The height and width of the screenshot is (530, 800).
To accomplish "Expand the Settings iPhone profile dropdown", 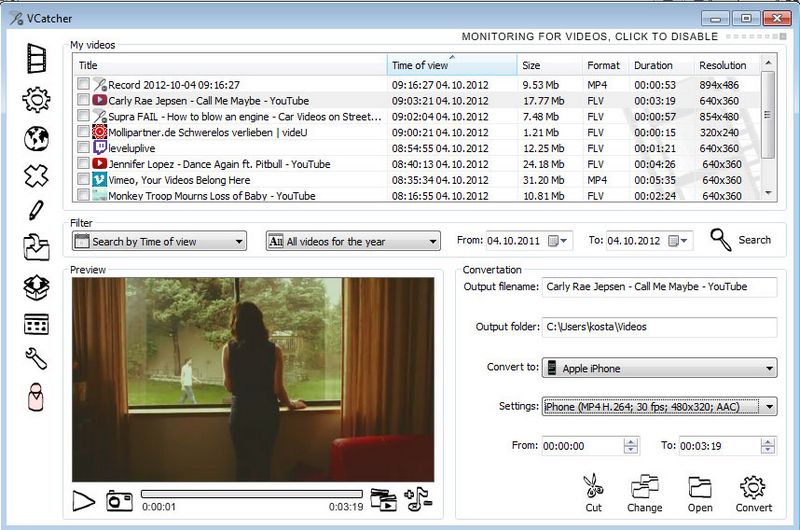I will 660,407.
